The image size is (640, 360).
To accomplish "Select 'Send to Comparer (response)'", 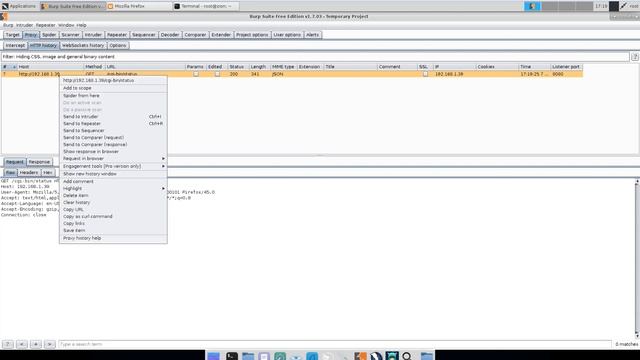I will click(x=113, y=144).
